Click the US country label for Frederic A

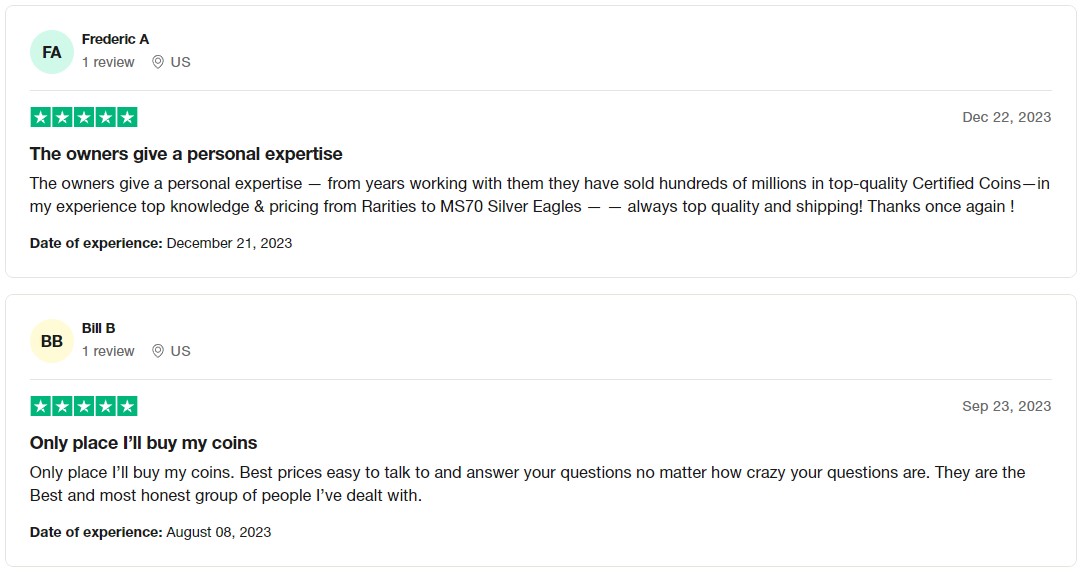[x=181, y=62]
